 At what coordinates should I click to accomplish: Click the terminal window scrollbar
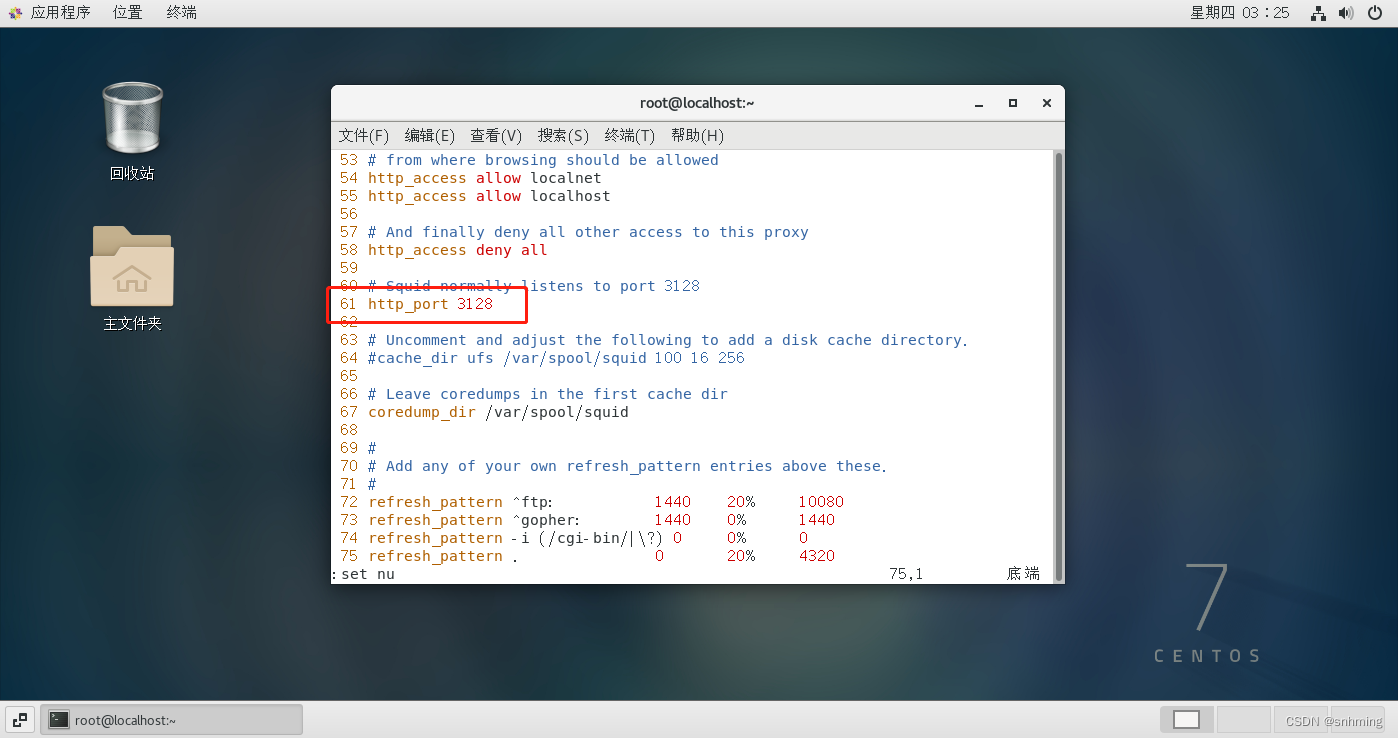[x=1057, y=360]
